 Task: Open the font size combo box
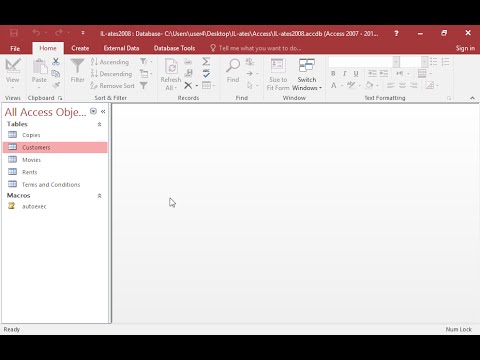(x=414, y=62)
